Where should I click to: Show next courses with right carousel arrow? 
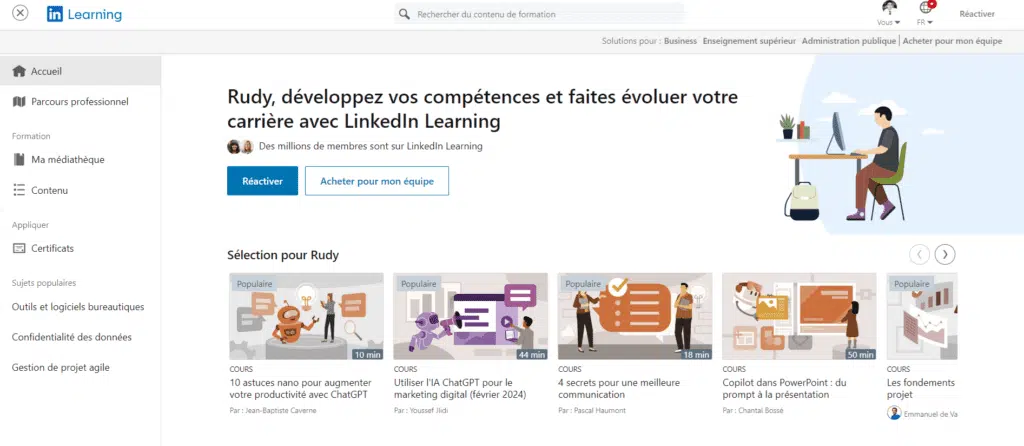pyautogui.click(x=945, y=254)
